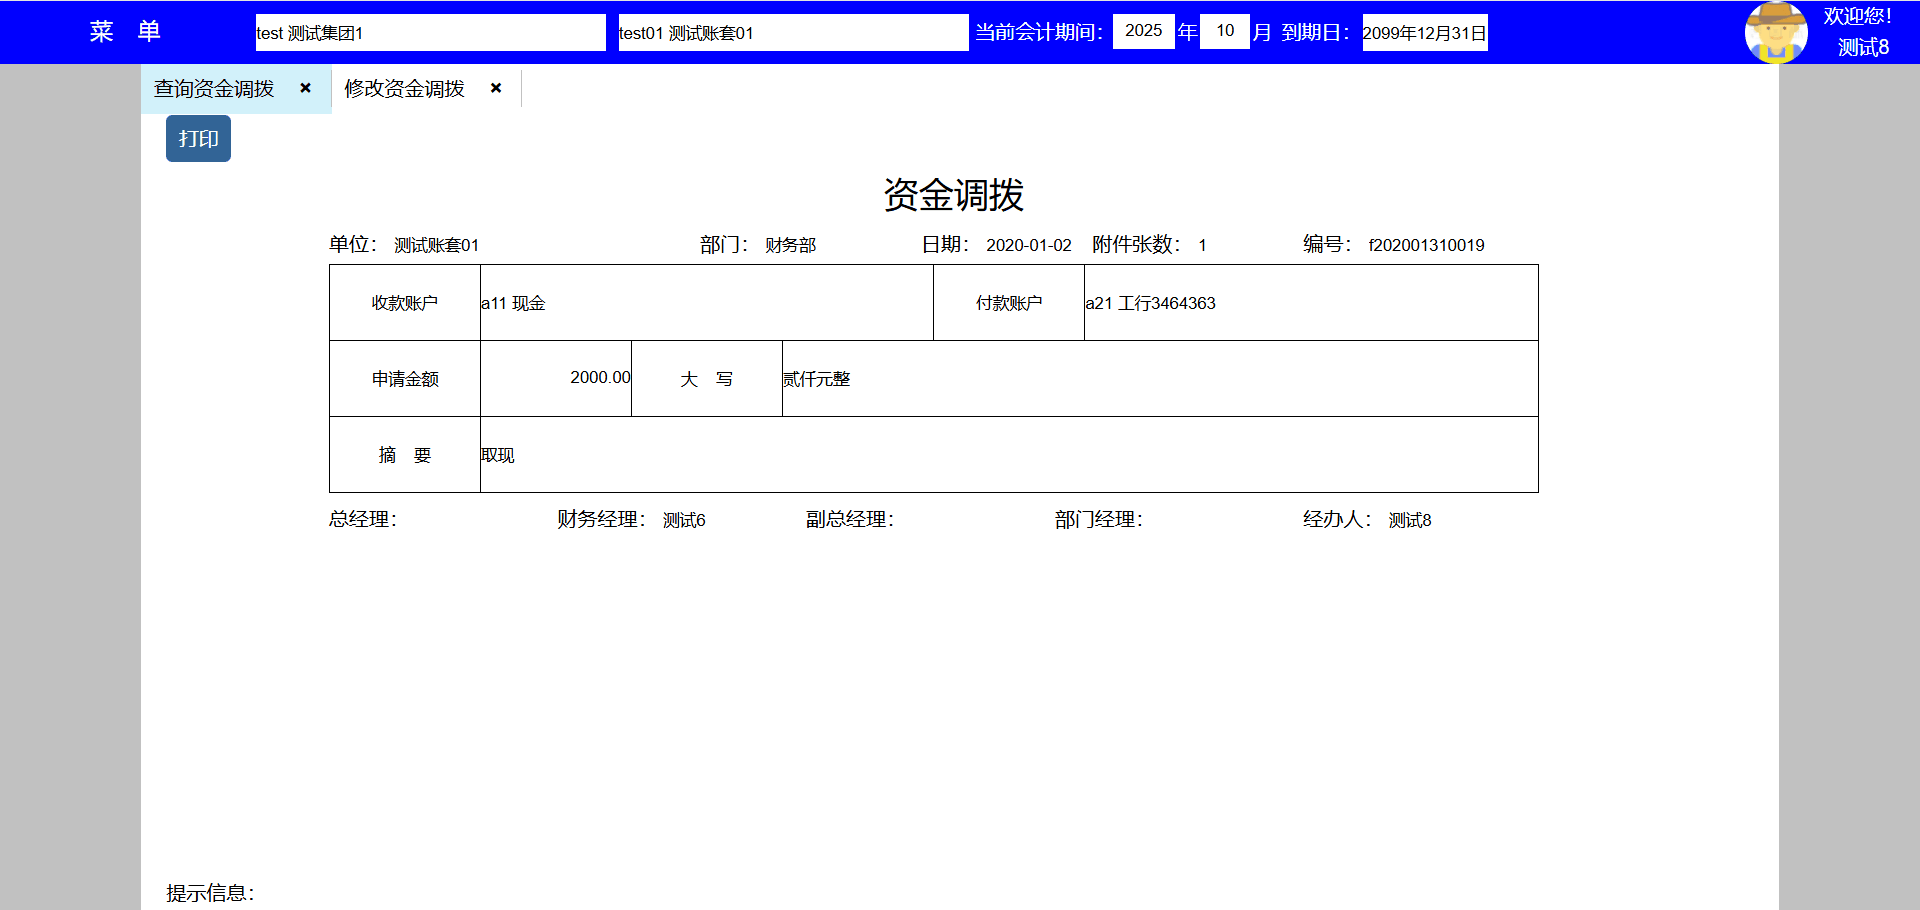This screenshot has width=1920, height=910.
Task: Close the 查询资金调拨 tab
Action: [x=306, y=88]
